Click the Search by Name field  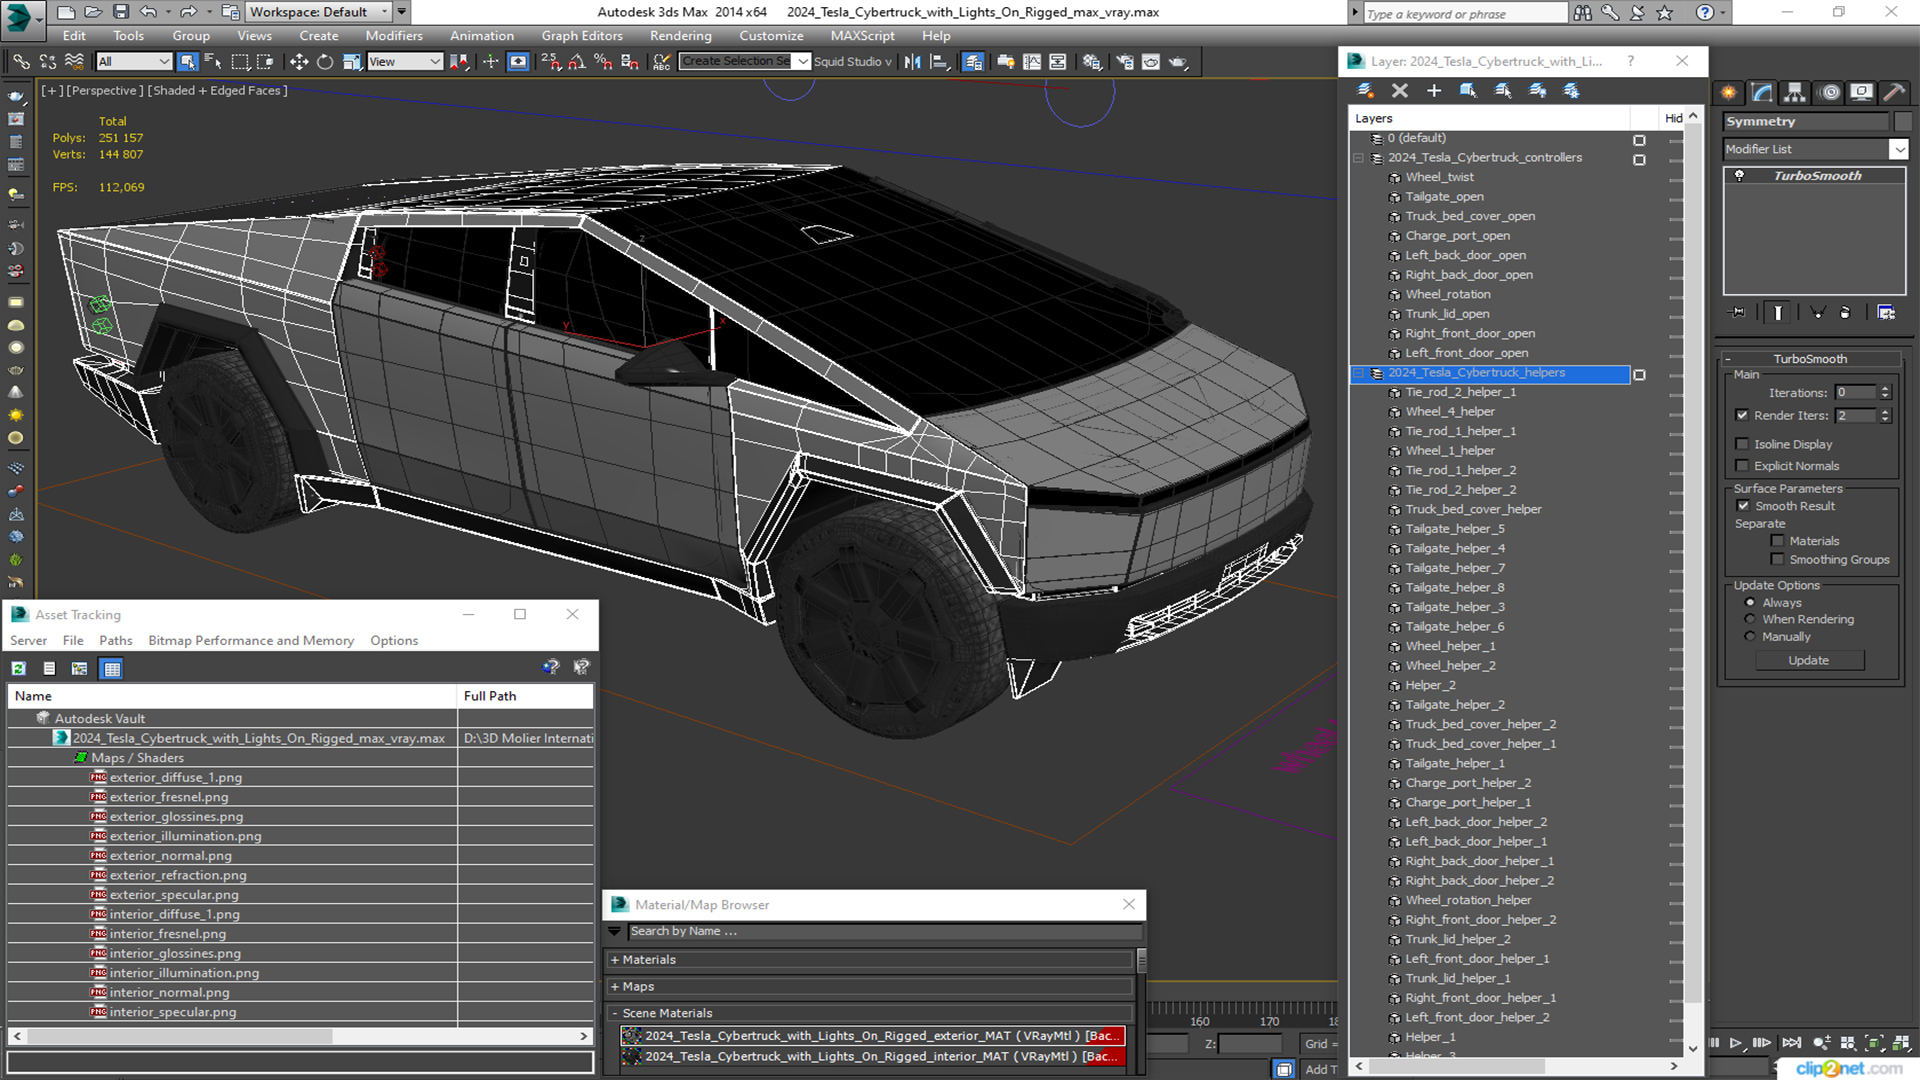pos(884,932)
